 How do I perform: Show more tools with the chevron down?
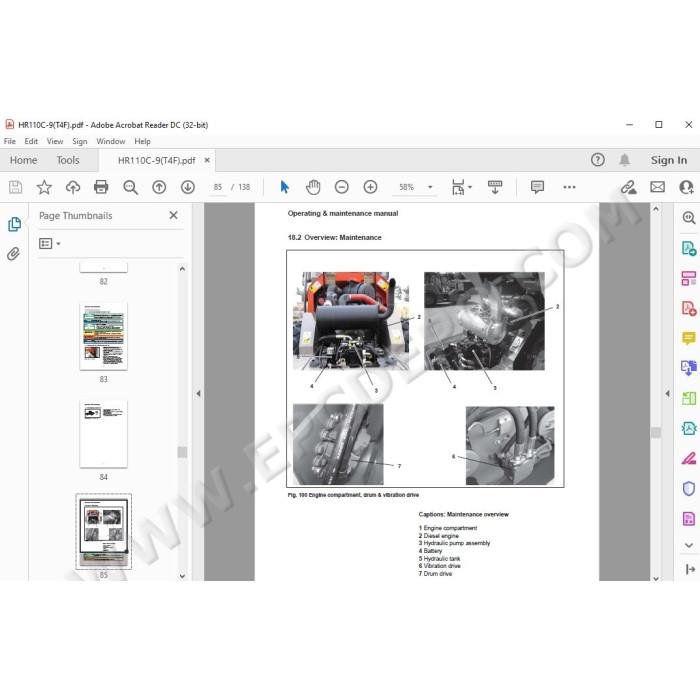click(689, 545)
